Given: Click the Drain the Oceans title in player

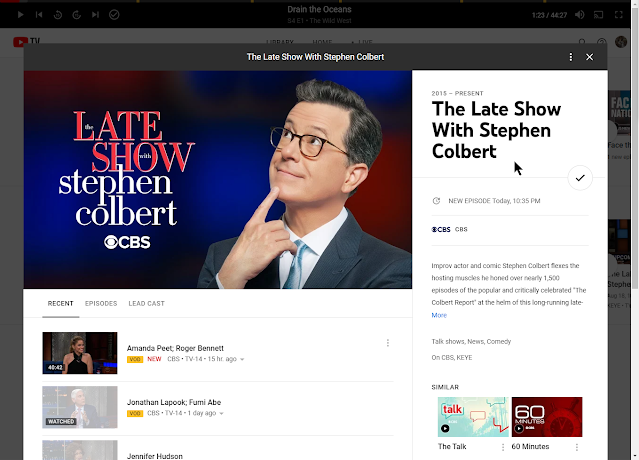Looking at the screenshot, I should coord(319,9).
